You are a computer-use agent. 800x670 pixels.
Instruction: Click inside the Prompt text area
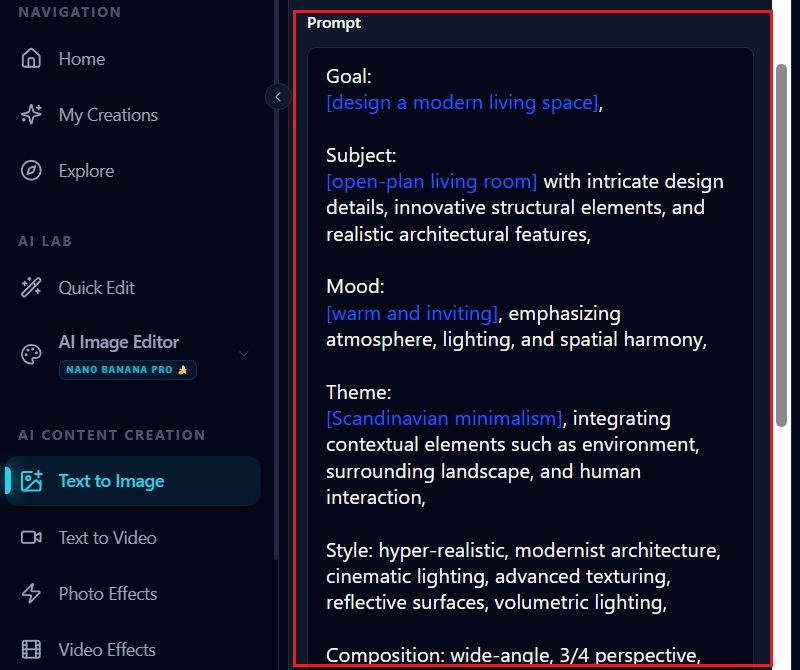[x=530, y=357]
